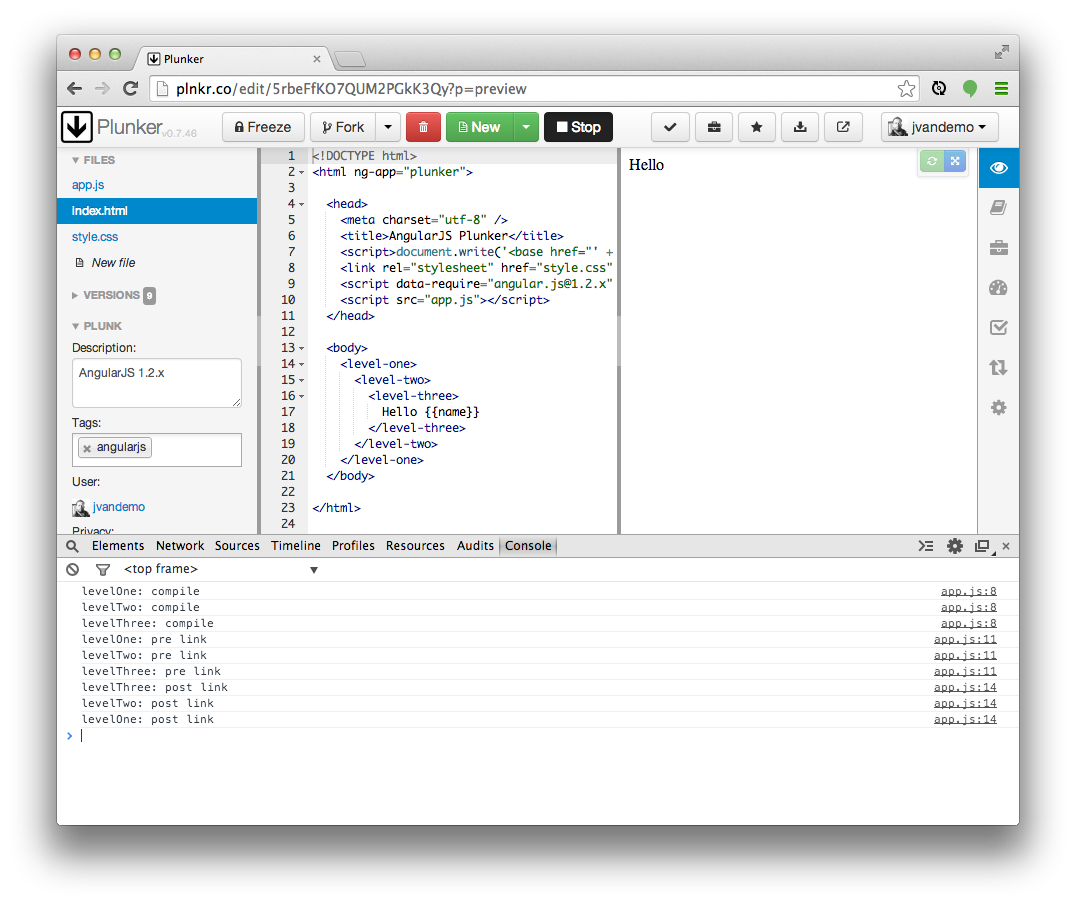Open the Fork dropdown arrow

(389, 127)
